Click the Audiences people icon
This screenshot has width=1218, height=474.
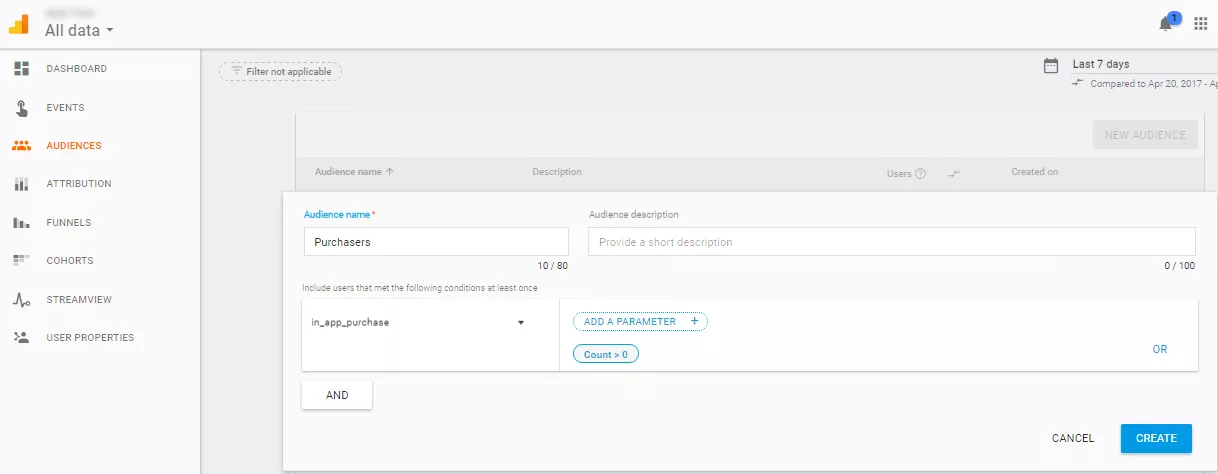[x=21, y=146]
